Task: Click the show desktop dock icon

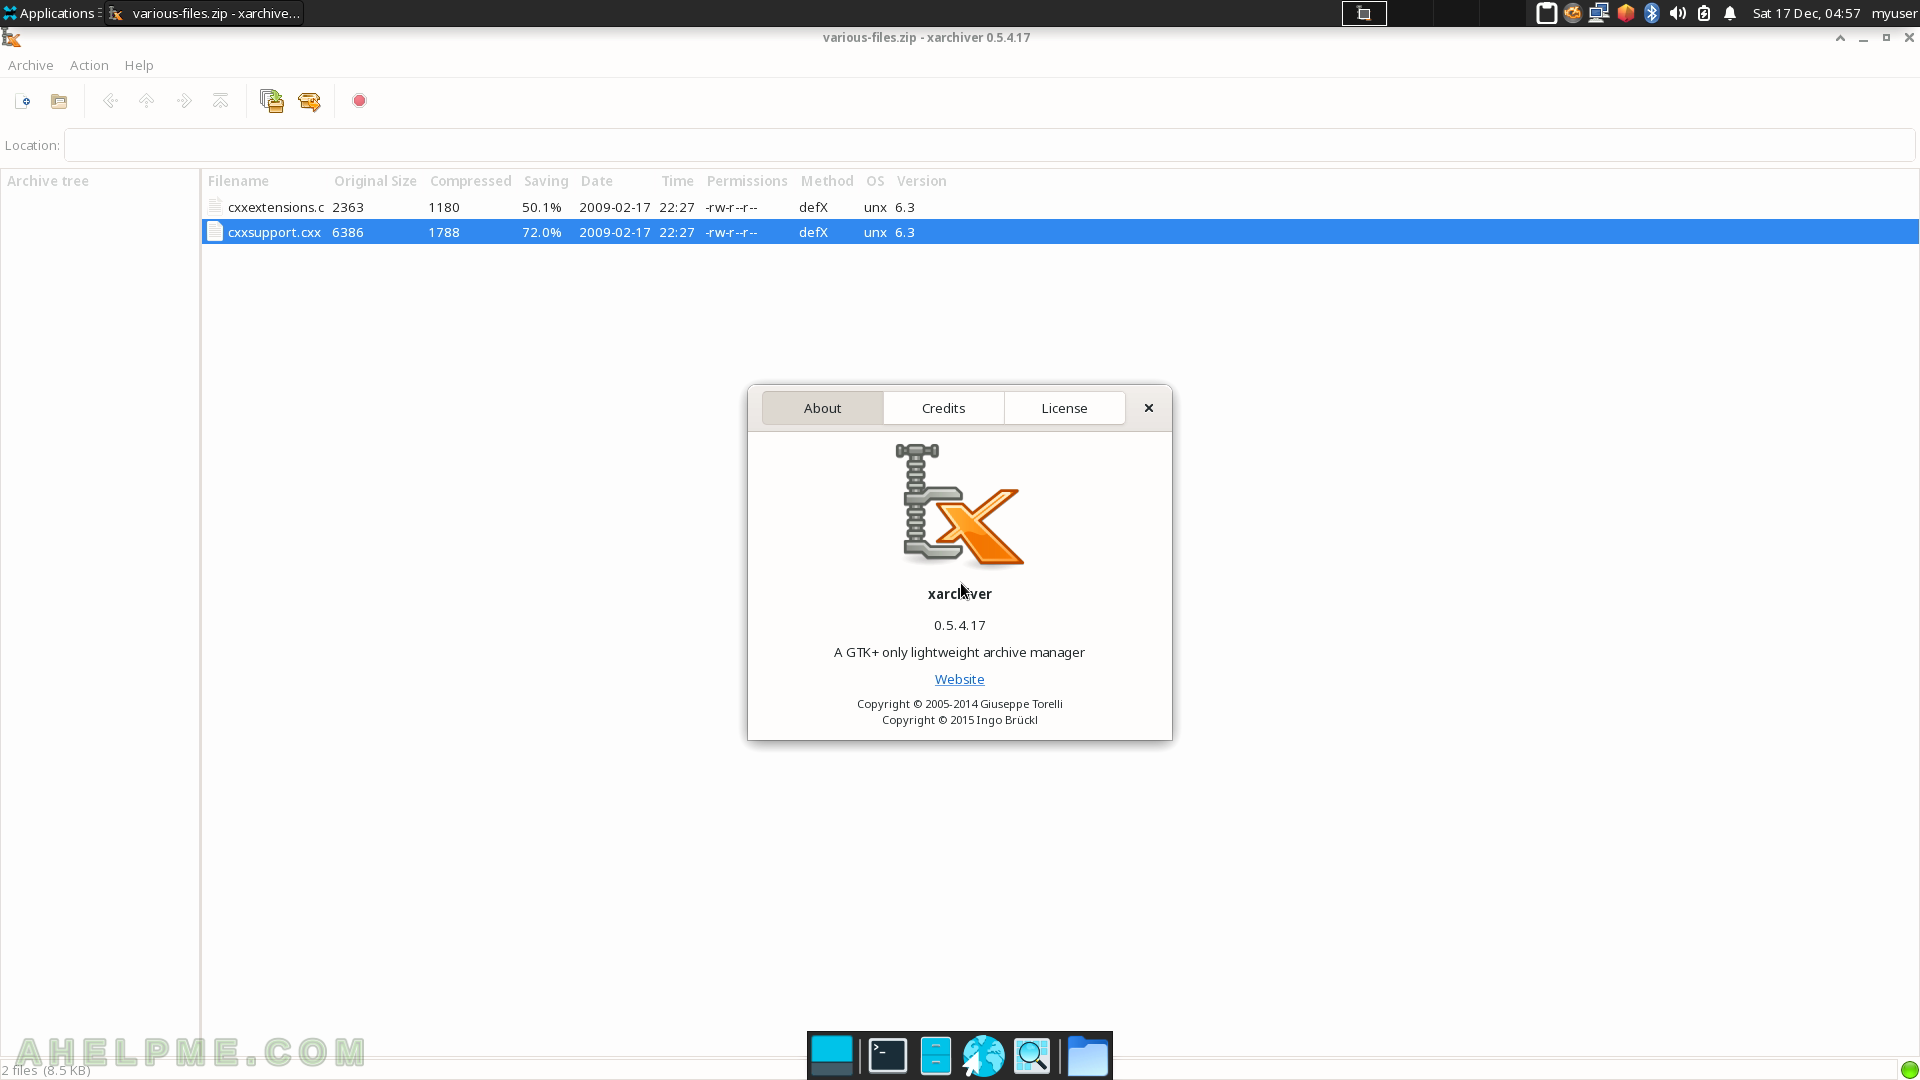Action: coord(832,1055)
